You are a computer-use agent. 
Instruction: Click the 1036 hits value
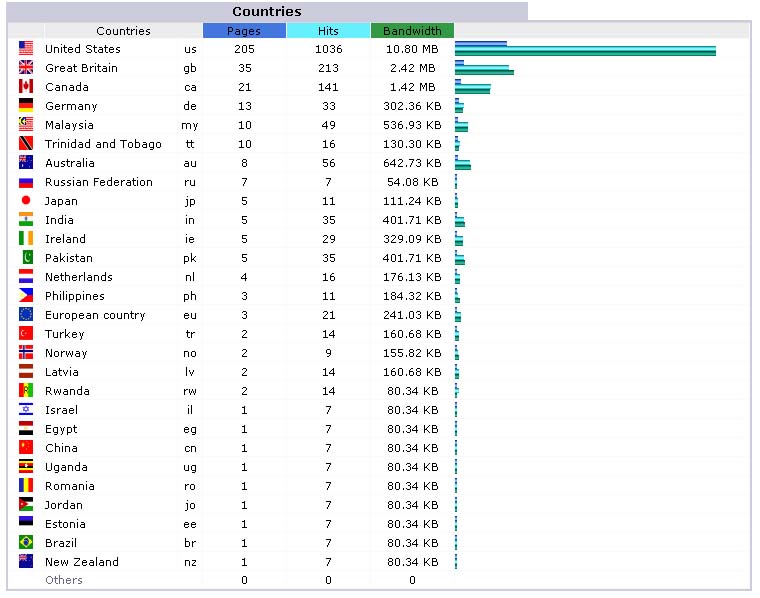pos(328,49)
